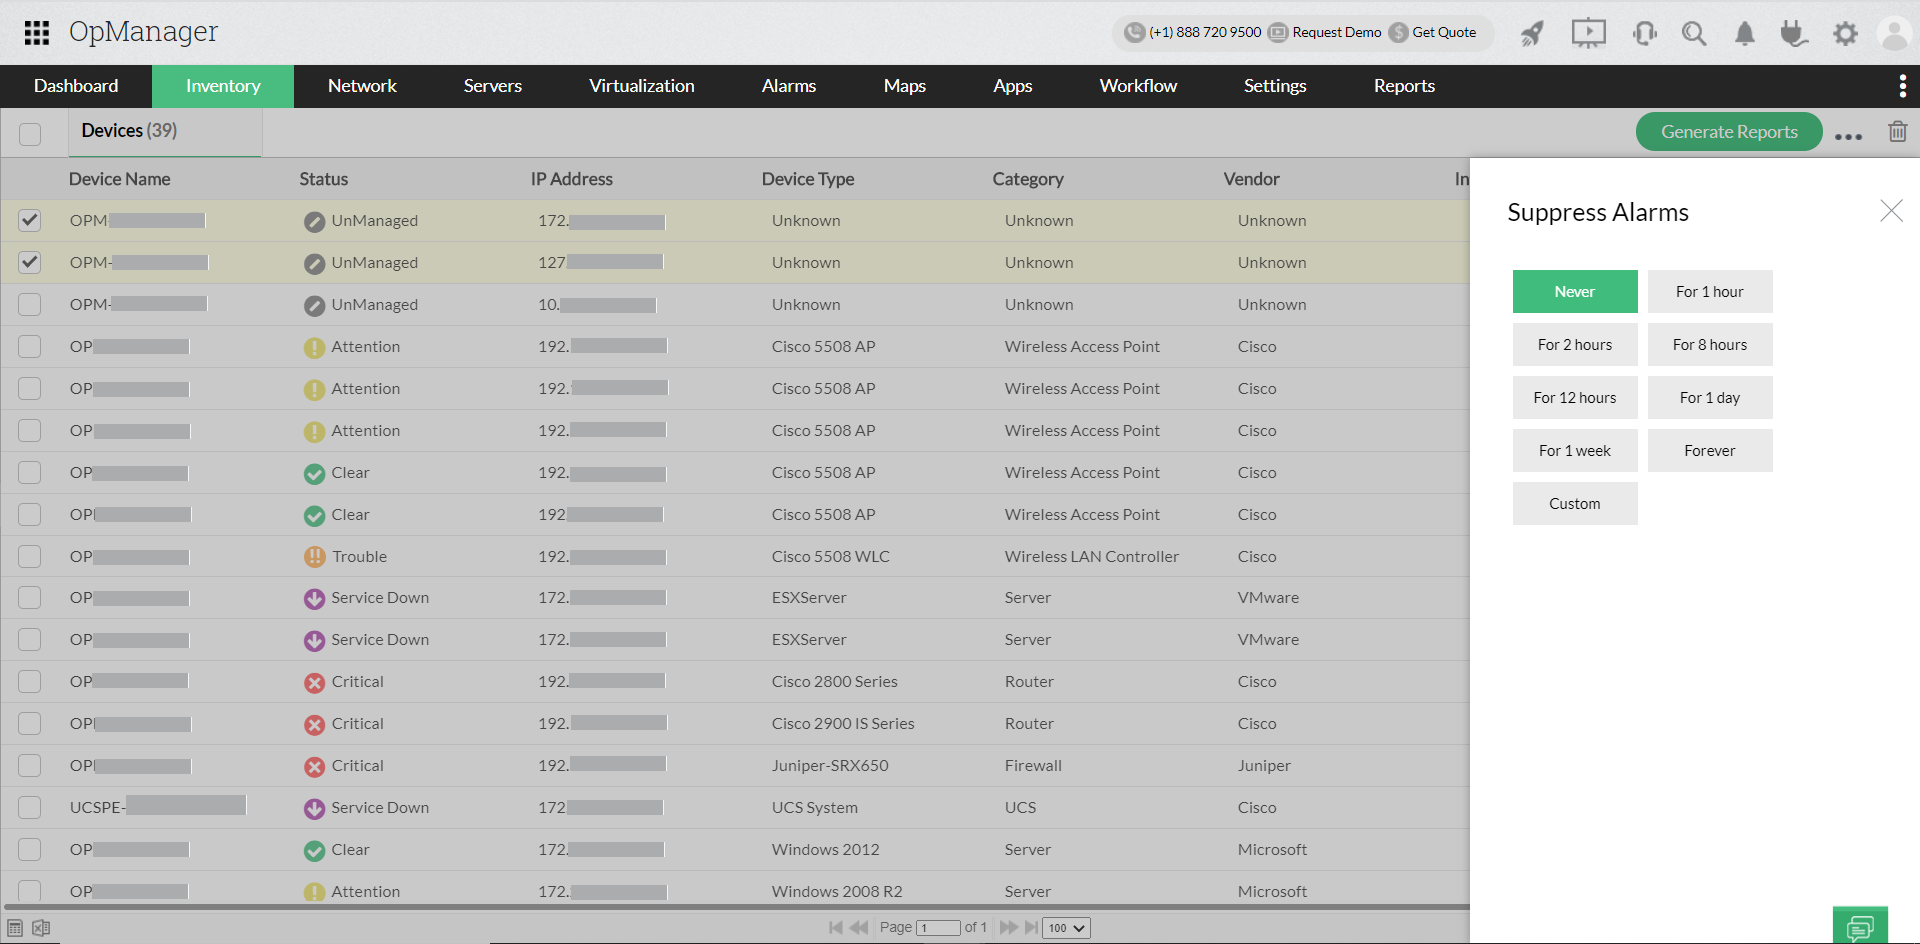This screenshot has height=944, width=1920.
Task: Sort by the Status column header
Action: (324, 179)
